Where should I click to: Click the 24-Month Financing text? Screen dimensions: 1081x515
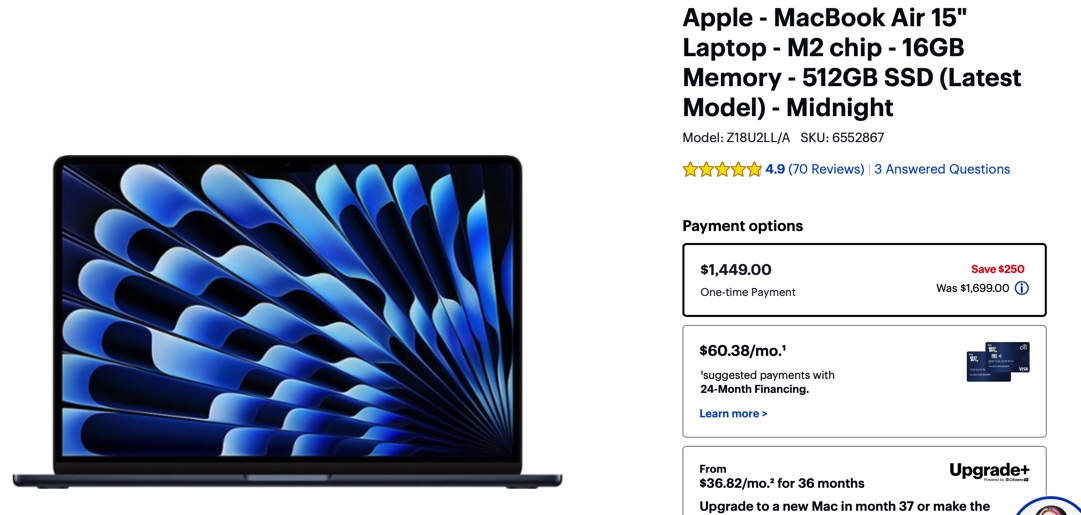pyautogui.click(x=754, y=390)
